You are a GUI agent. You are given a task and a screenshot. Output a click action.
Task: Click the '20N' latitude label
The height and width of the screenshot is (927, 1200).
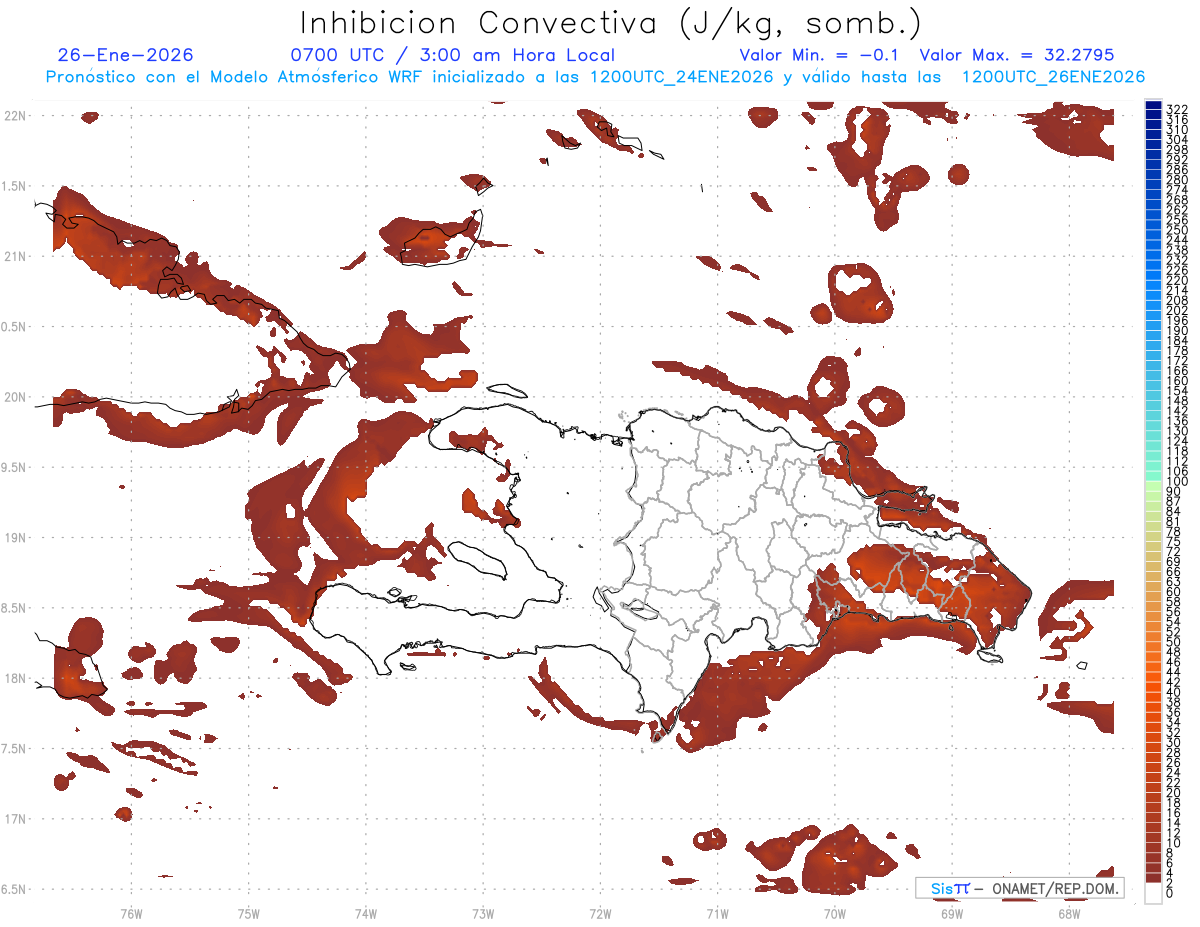[x=14, y=397]
